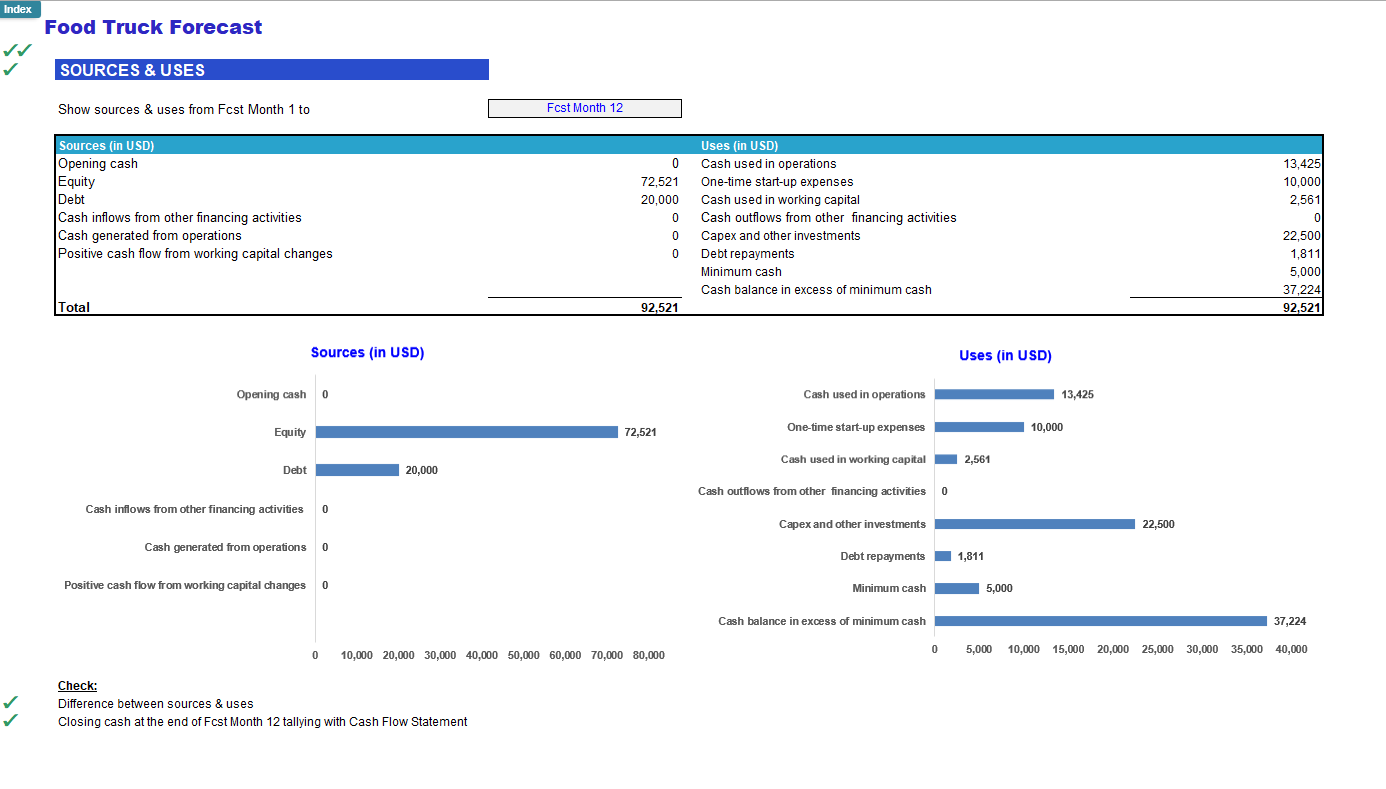Viewport: 1386px width, 789px height.
Task: Select the 37,224 data label in Uses chart
Action: pos(1290,621)
